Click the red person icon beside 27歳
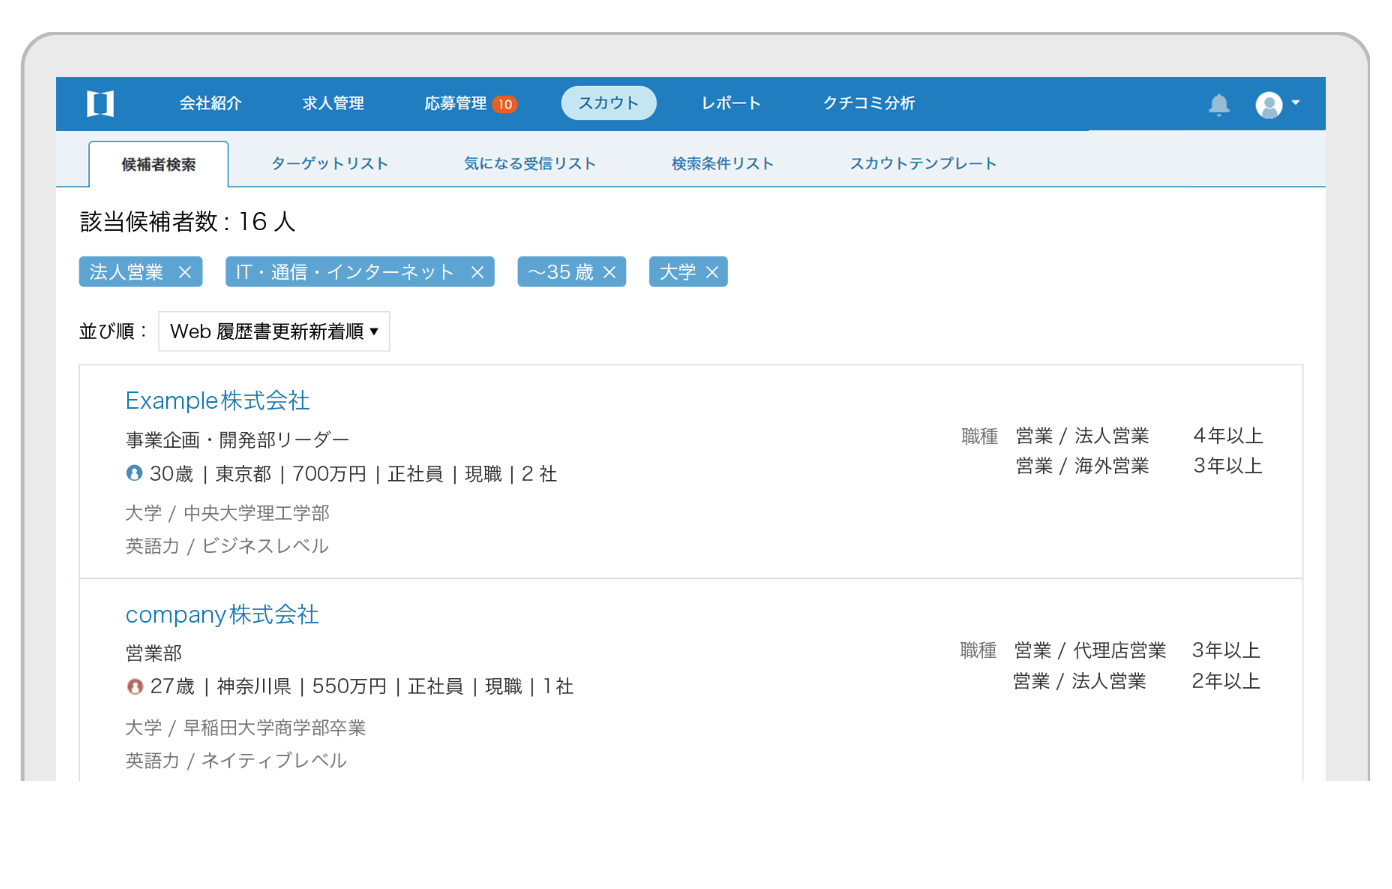This screenshot has width=1392, height=889. pyautogui.click(x=135, y=687)
